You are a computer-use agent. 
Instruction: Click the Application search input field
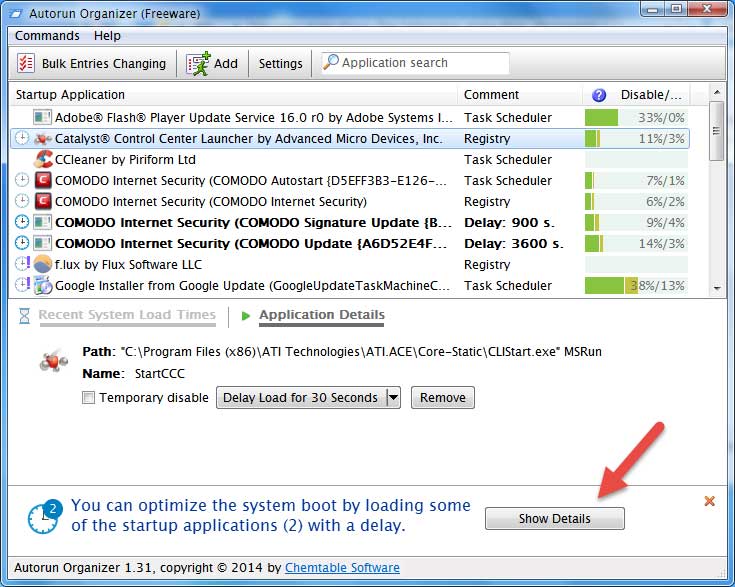415,63
